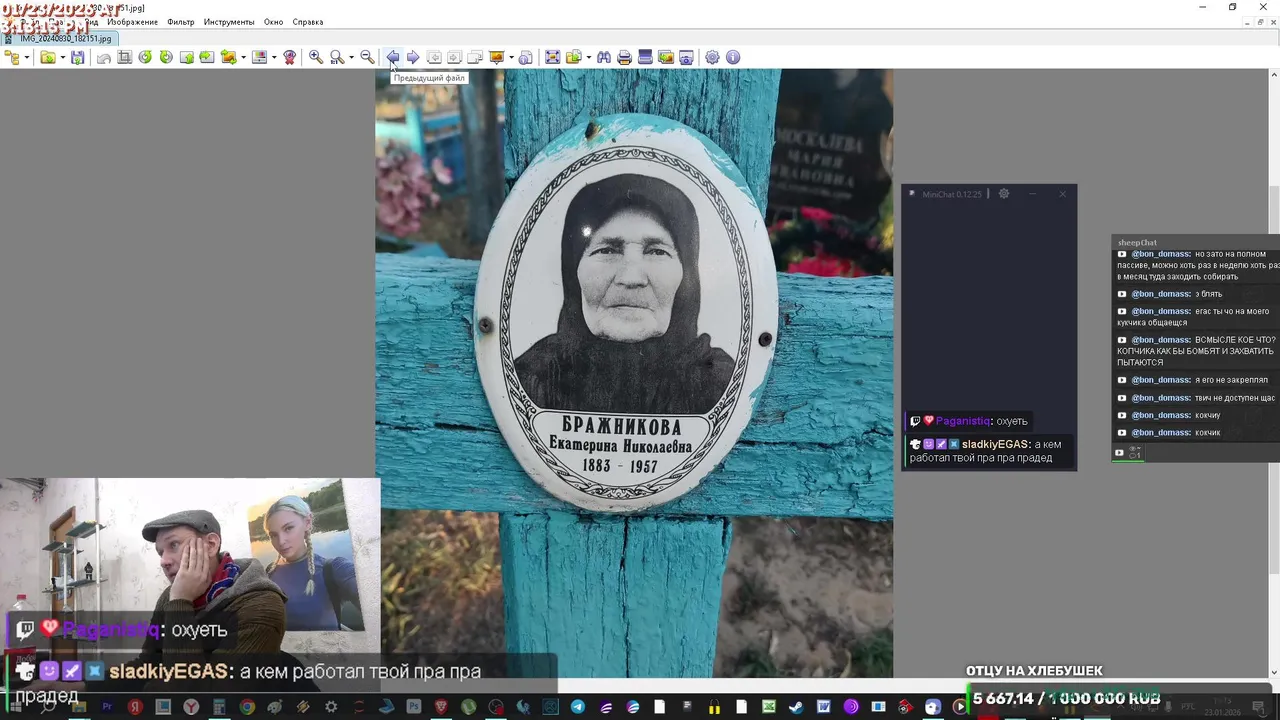
Task: Open the Окно menu
Action: click(273, 22)
